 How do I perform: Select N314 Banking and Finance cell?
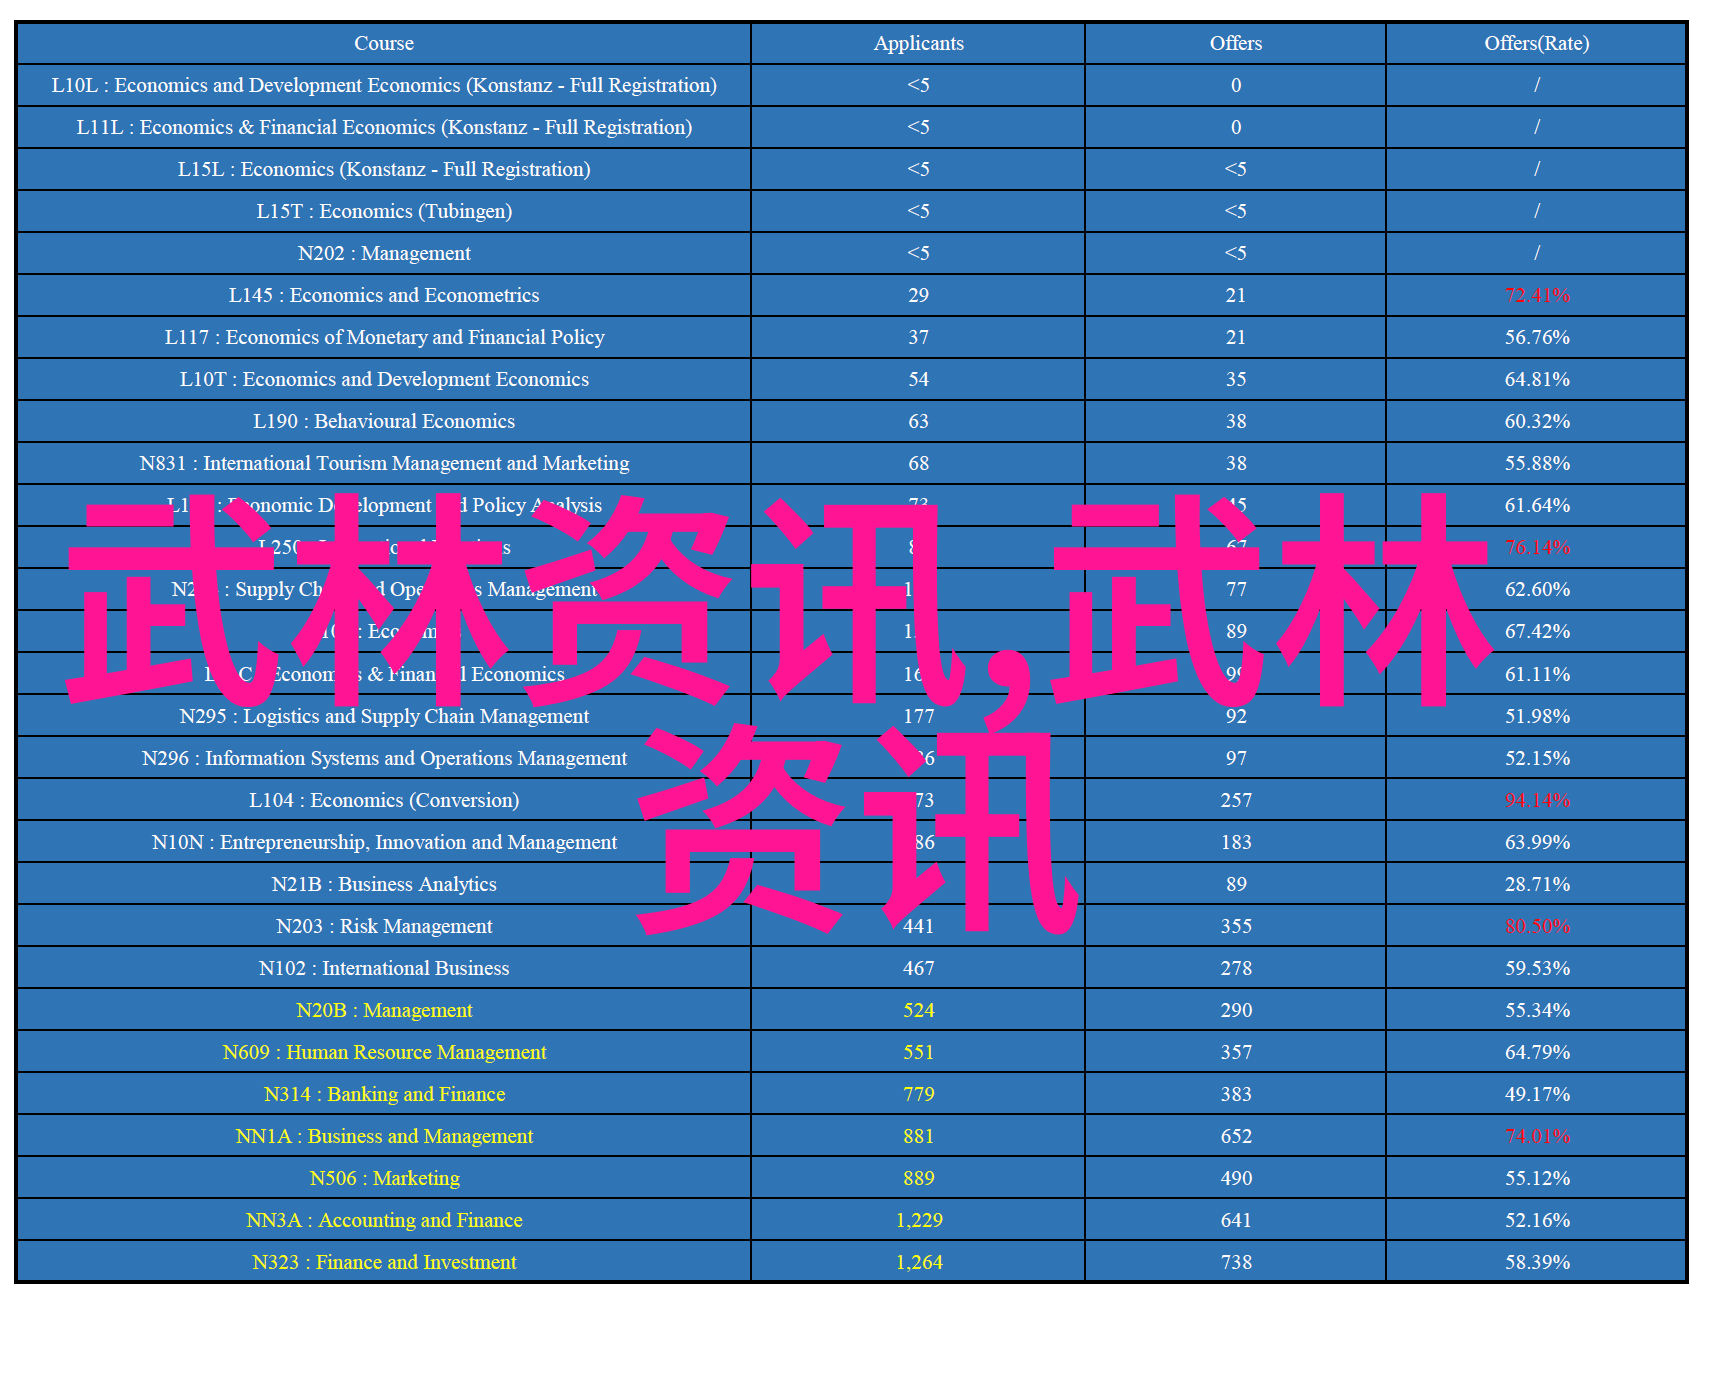pos(384,1094)
